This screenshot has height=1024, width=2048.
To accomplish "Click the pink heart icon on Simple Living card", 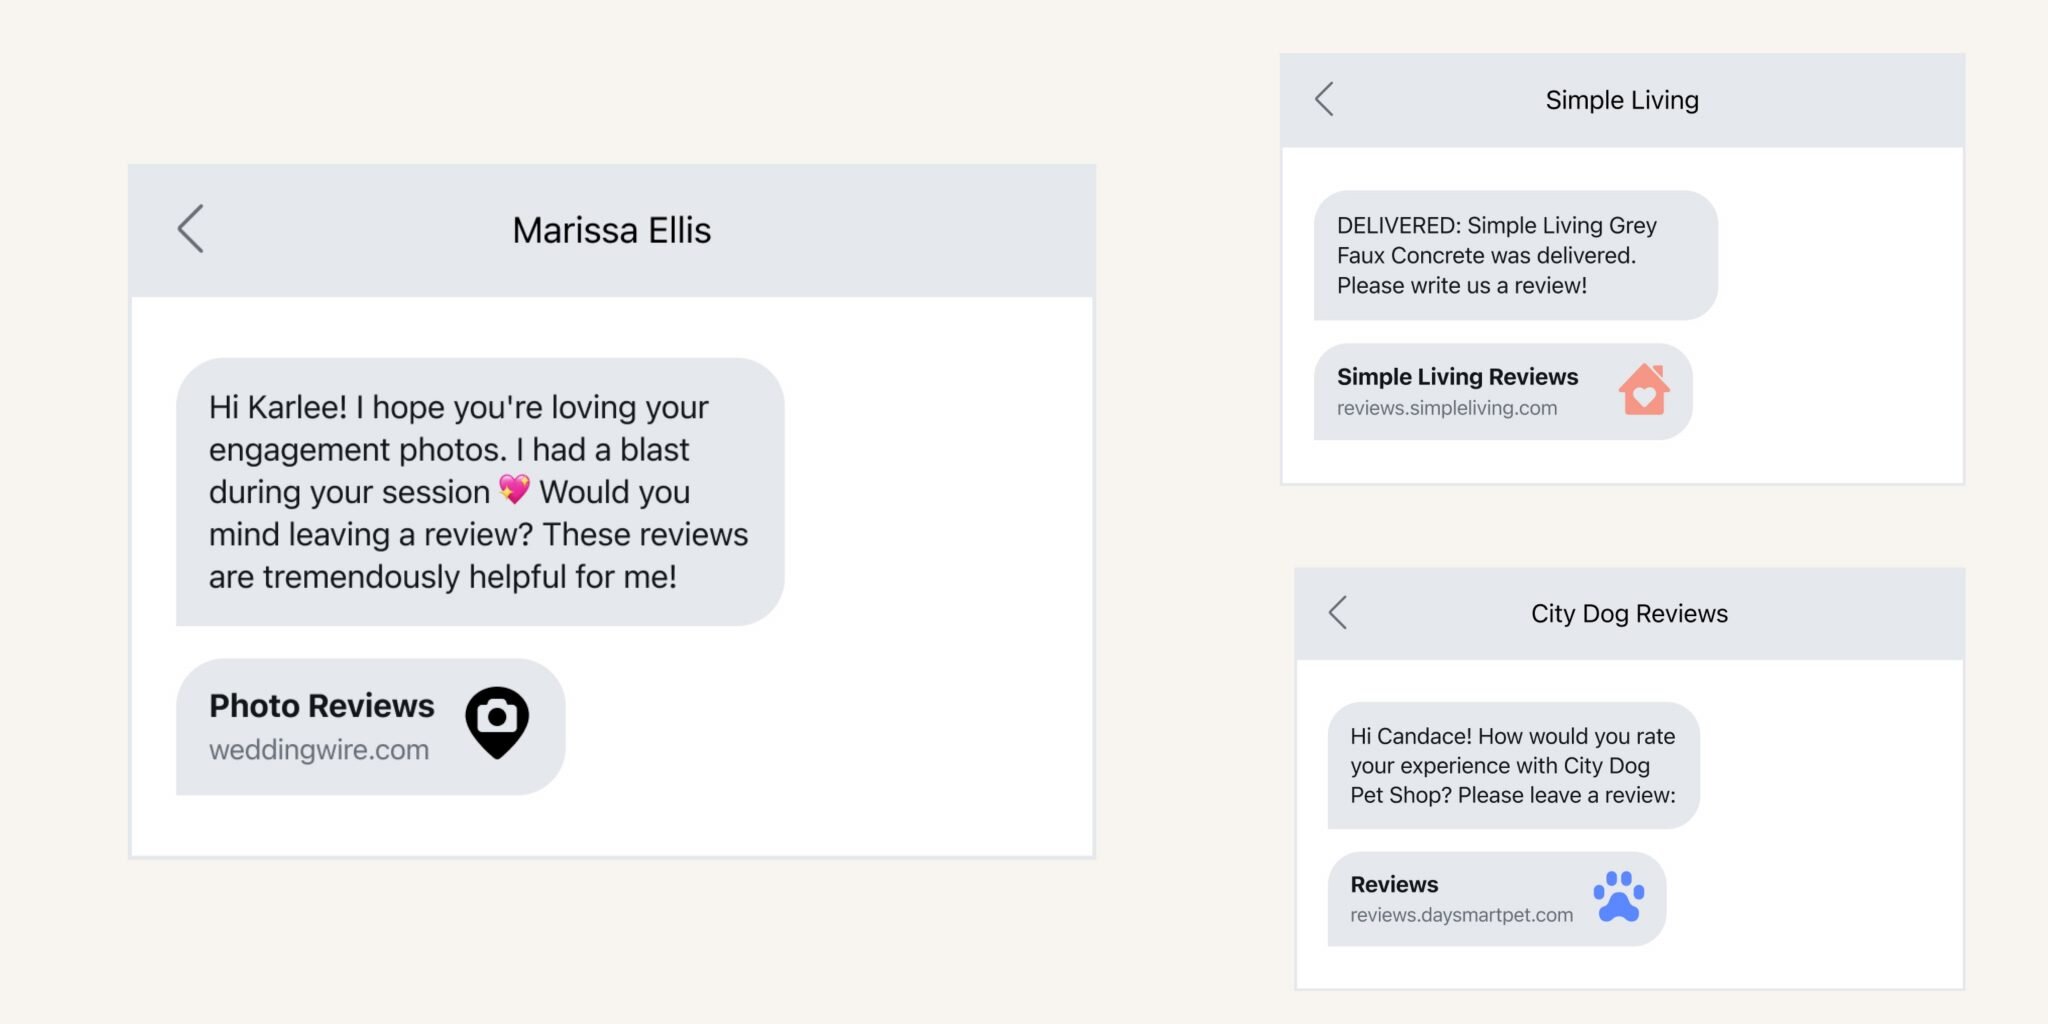I will pos(1646,392).
